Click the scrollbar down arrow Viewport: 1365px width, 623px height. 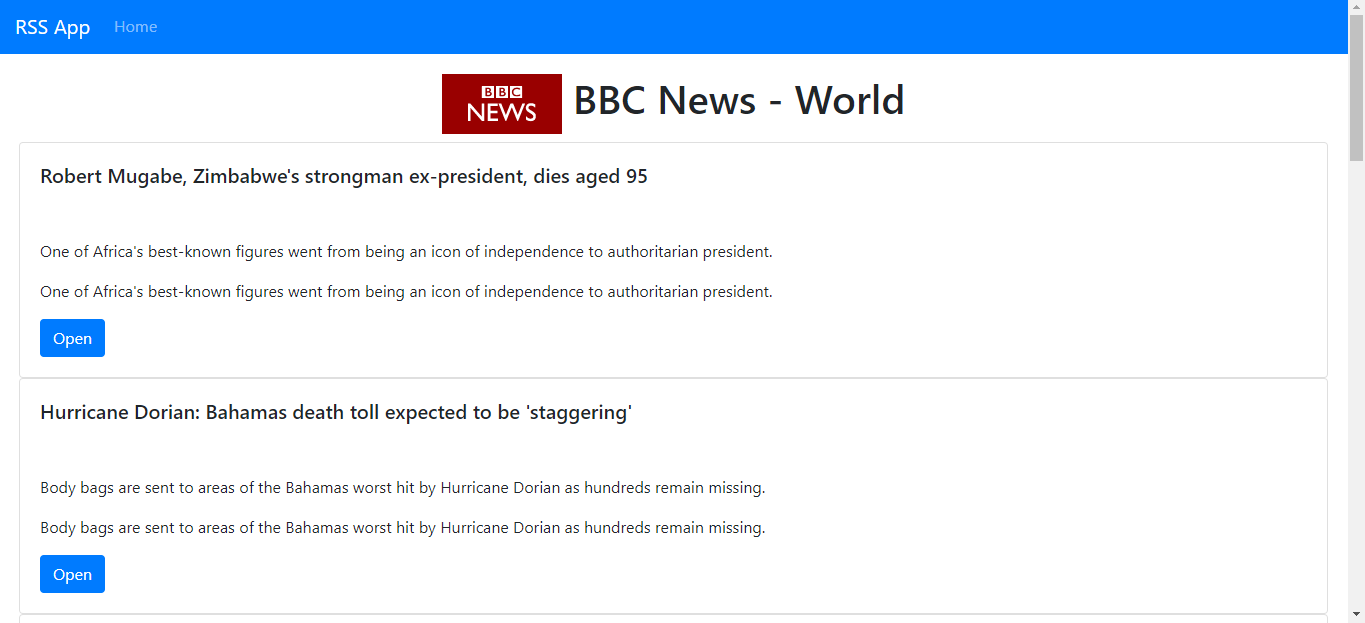[1356, 614]
